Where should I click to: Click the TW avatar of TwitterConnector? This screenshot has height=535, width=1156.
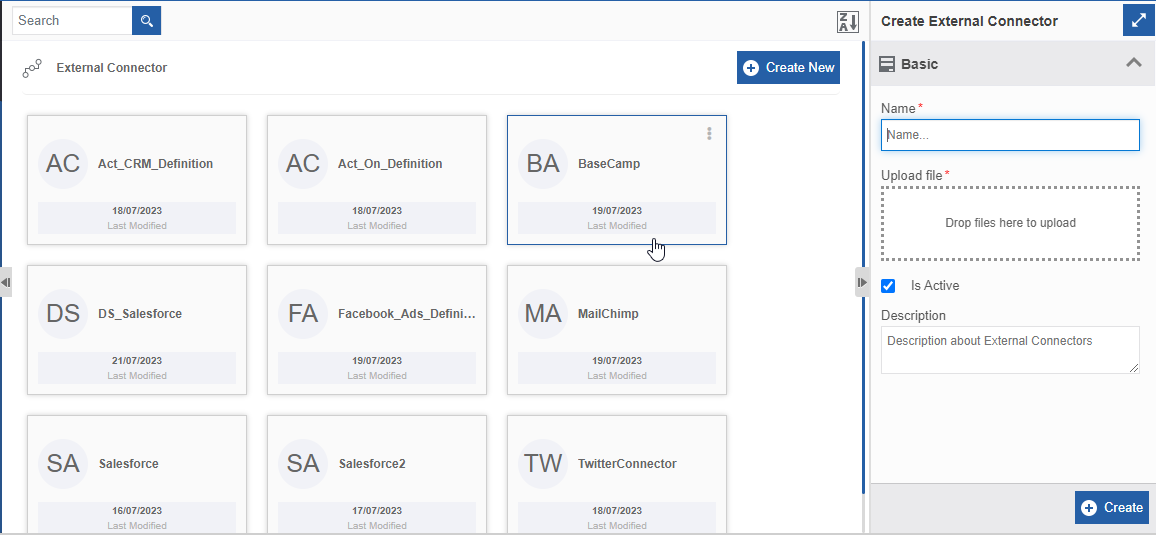coord(543,464)
